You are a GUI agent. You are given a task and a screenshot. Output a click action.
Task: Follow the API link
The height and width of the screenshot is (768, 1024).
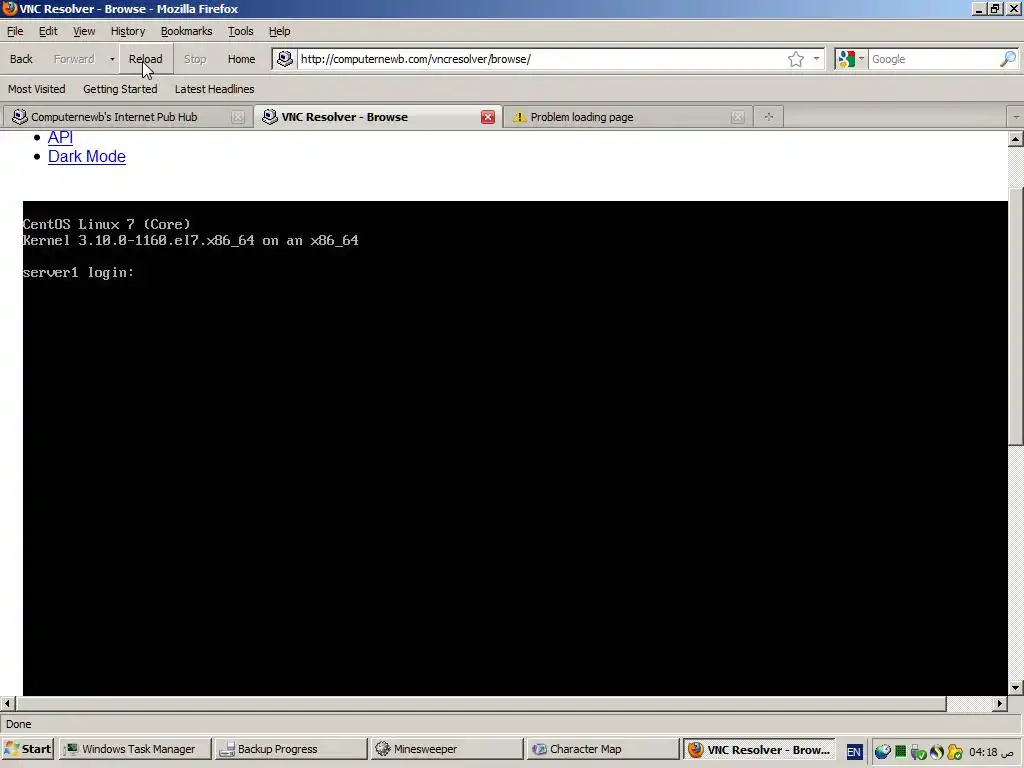coord(60,137)
